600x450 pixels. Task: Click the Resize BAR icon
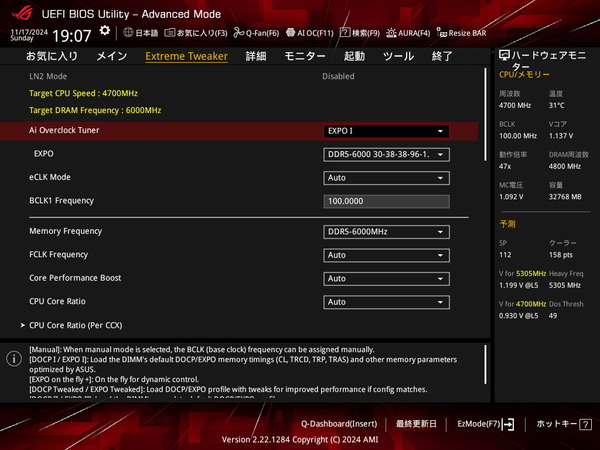click(x=442, y=33)
